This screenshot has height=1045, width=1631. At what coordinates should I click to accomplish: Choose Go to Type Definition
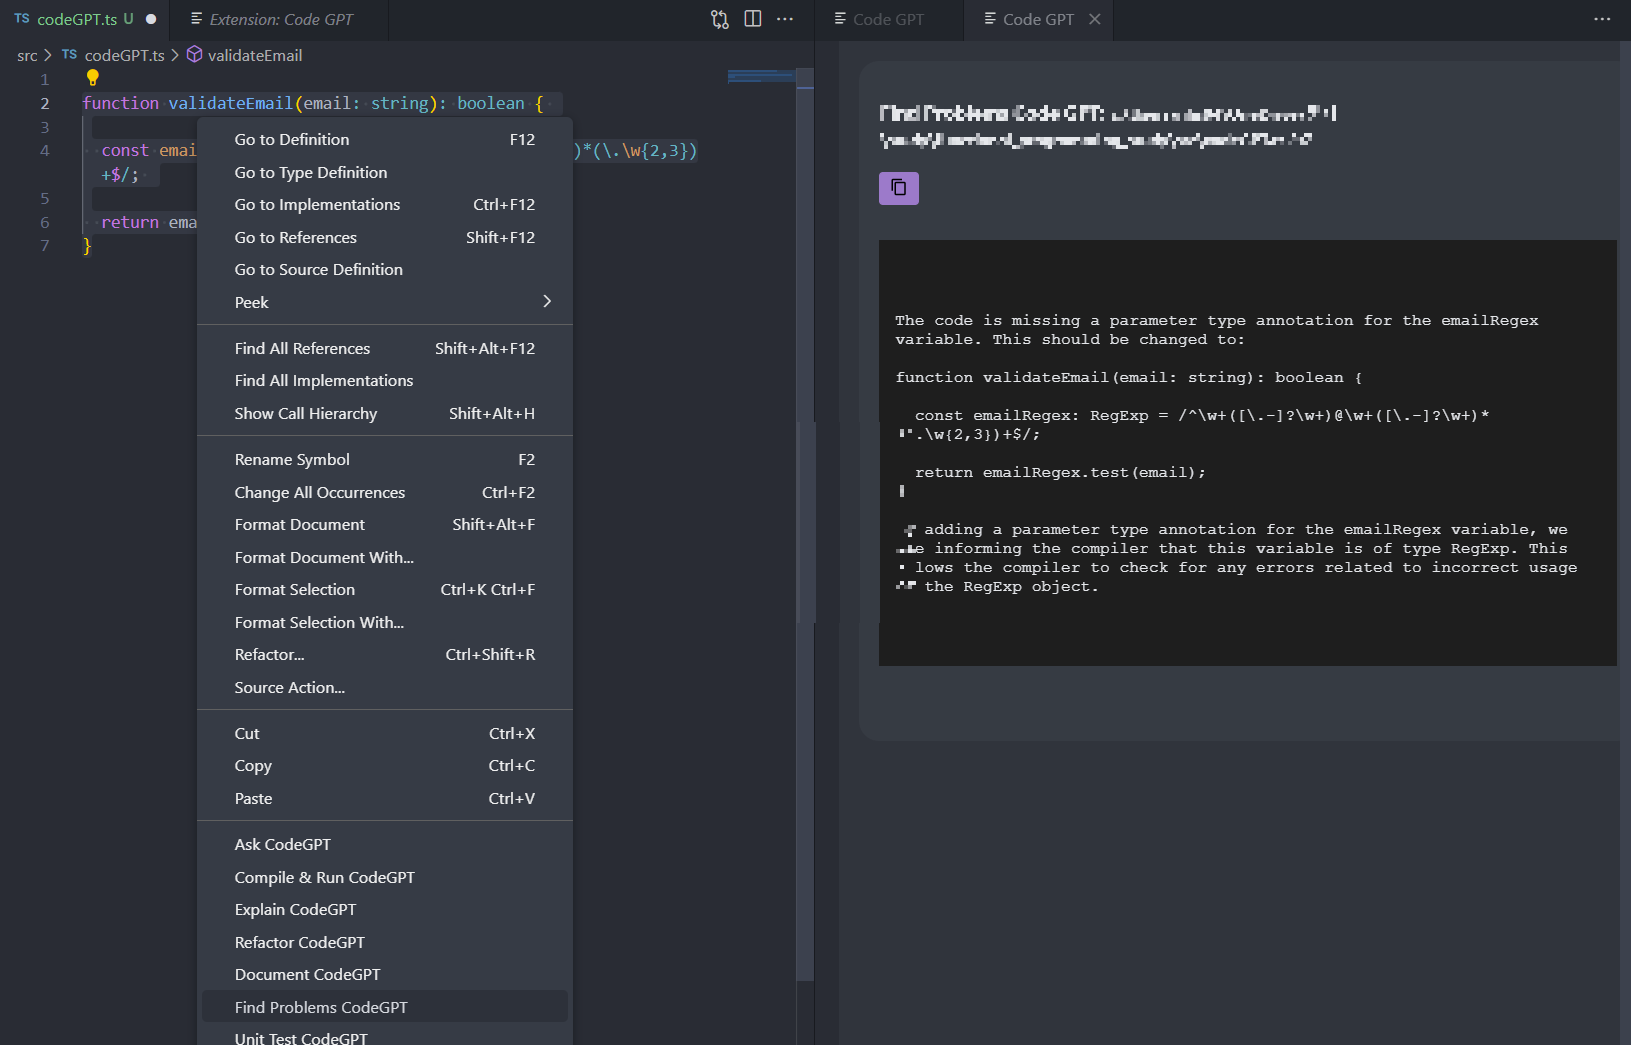click(x=385, y=173)
